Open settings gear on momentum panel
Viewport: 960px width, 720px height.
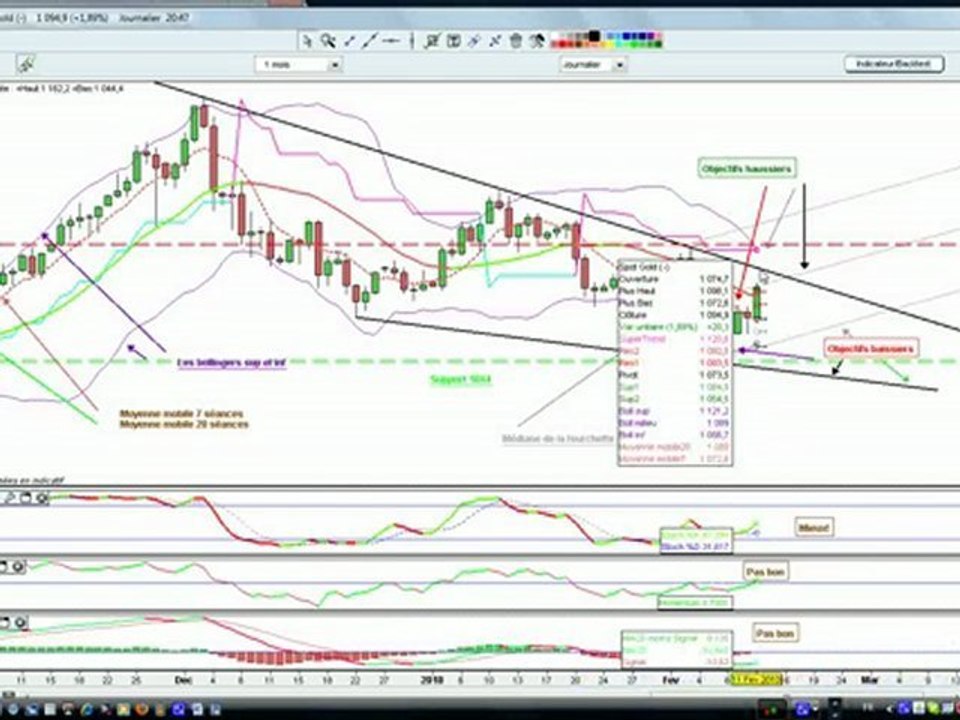coord(18,566)
